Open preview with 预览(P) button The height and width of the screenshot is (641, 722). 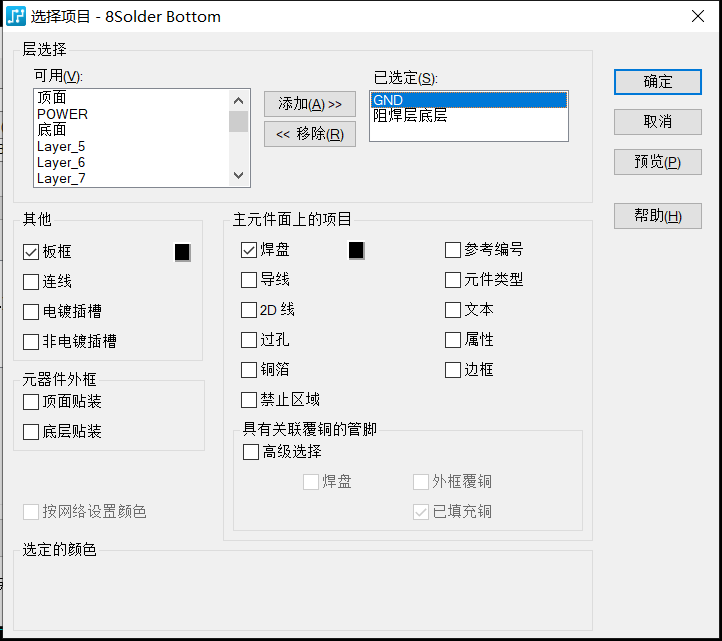[x=658, y=162]
